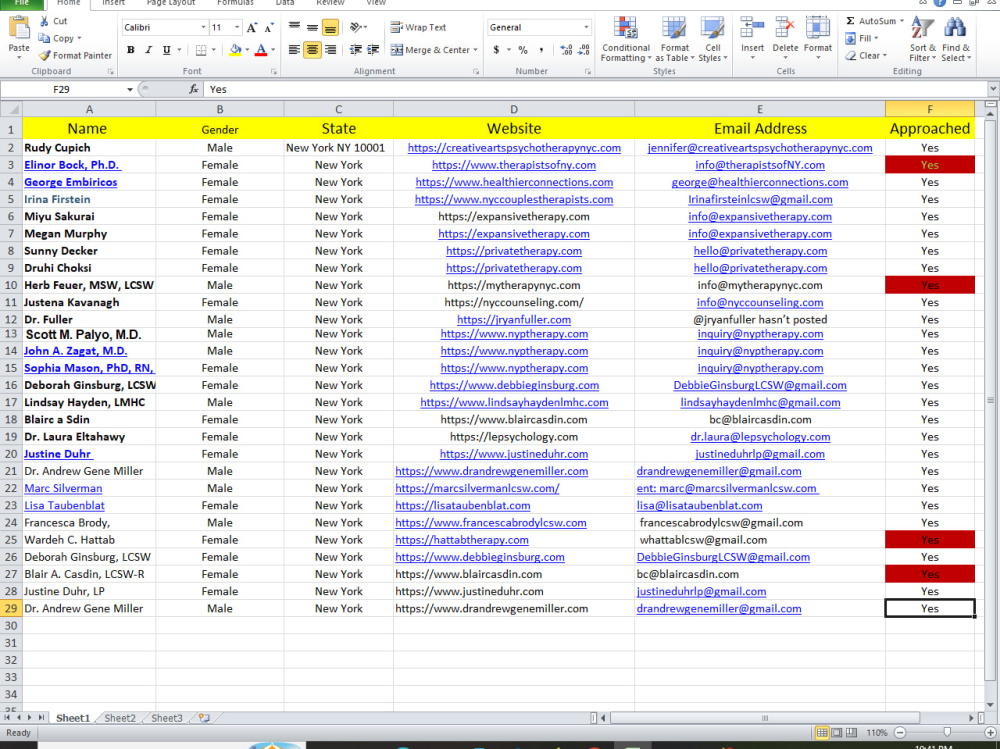Screen dimensions: 1000x749
Task: Apply Accounting dollar number format
Action: [x=496, y=50]
